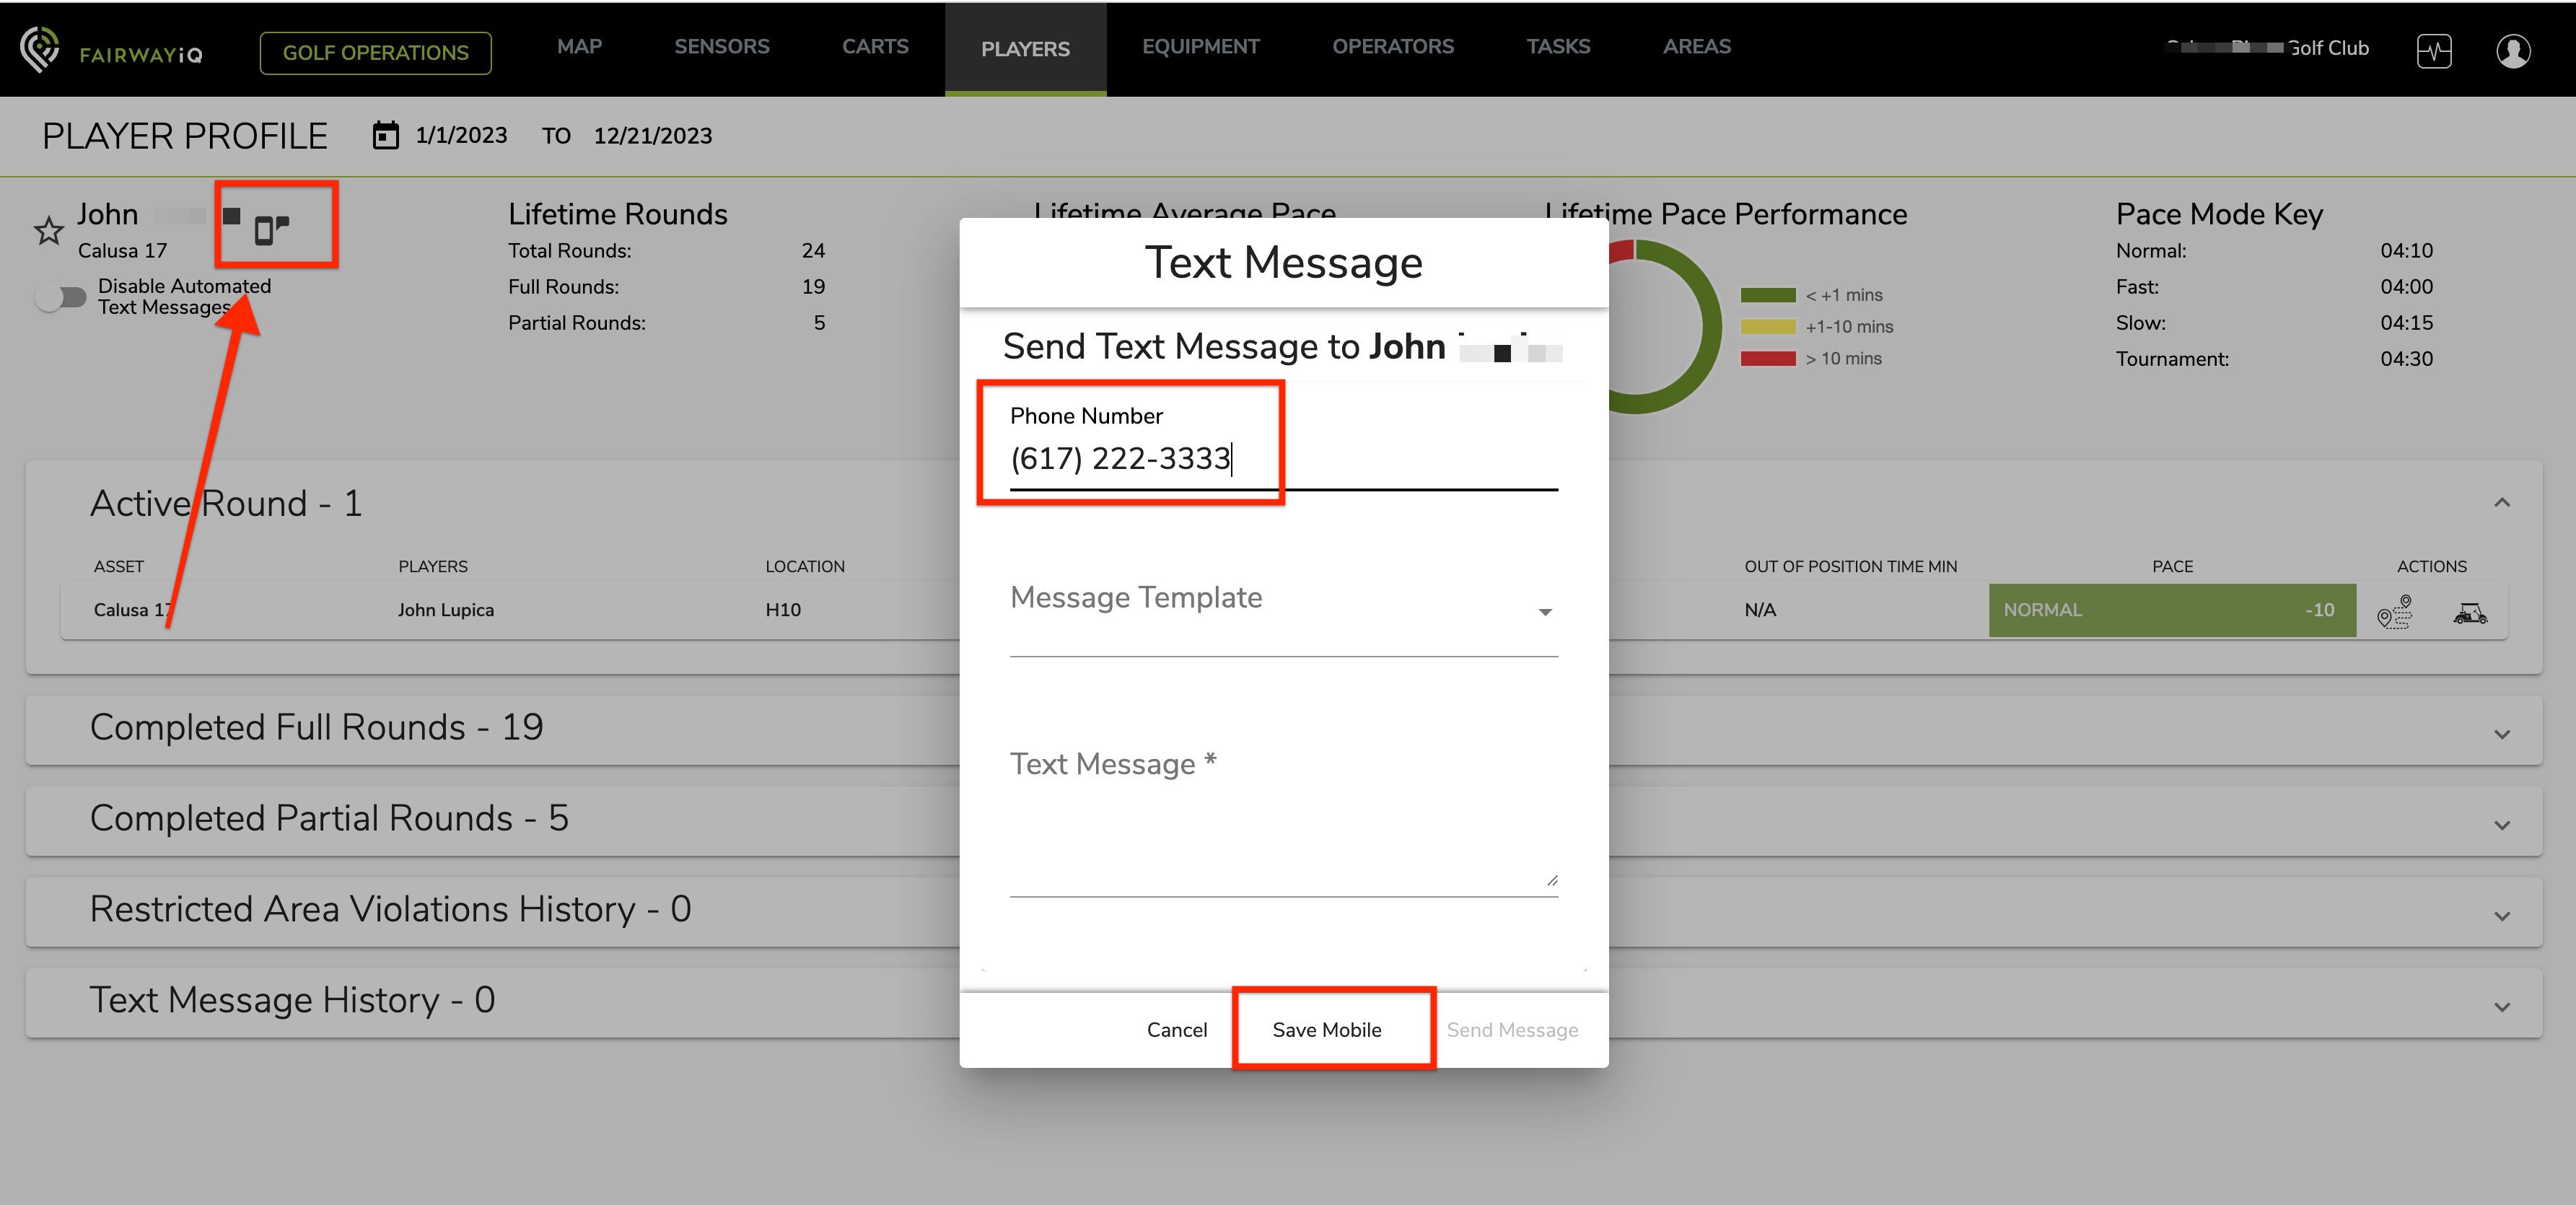Click the send text message phone icon
Viewport: 2576px width, 1205px height.
[x=271, y=229]
